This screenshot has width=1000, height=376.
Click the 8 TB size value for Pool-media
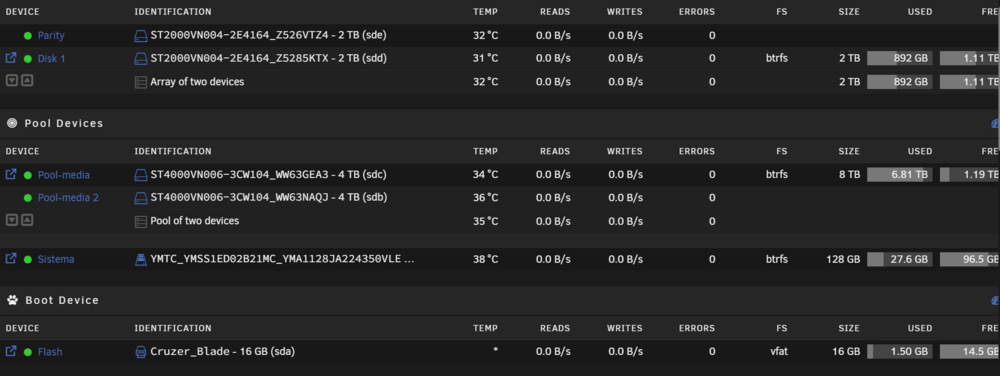[849, 175]
